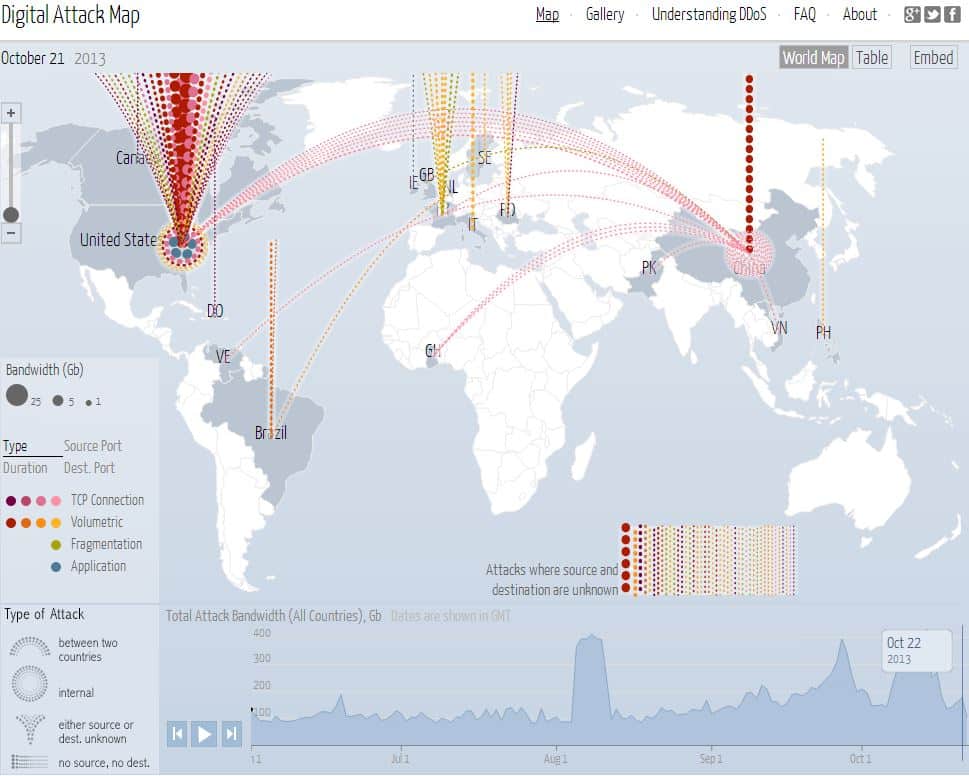969x776 pixels.
Task: Click the Facebook share icon
Action: pos(952,14)
